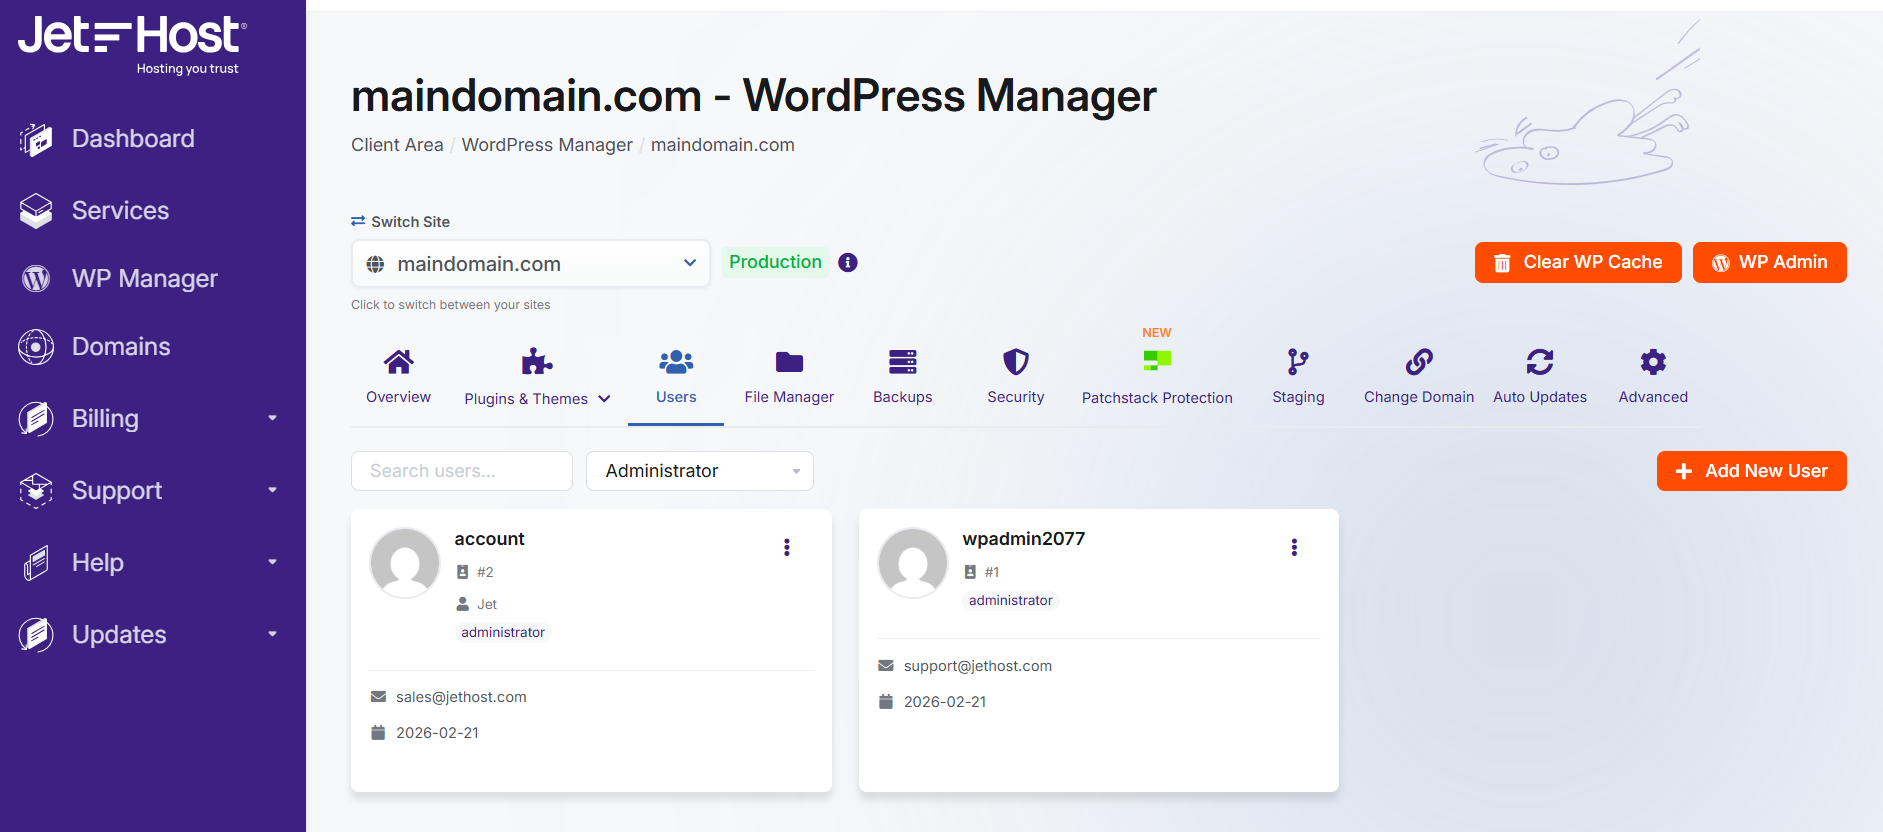
Task: Go to WordPress Manager breadcrumb link
Action: pyautogui.click(x=547, y=145)
